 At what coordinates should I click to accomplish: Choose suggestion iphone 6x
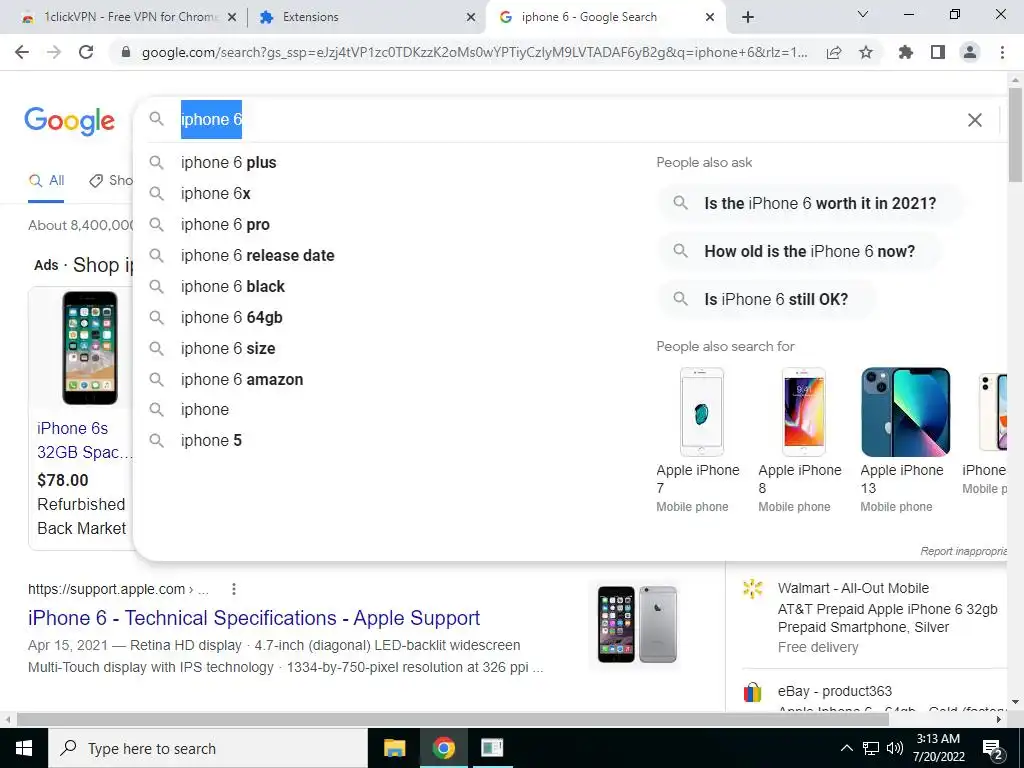point(216,193)
